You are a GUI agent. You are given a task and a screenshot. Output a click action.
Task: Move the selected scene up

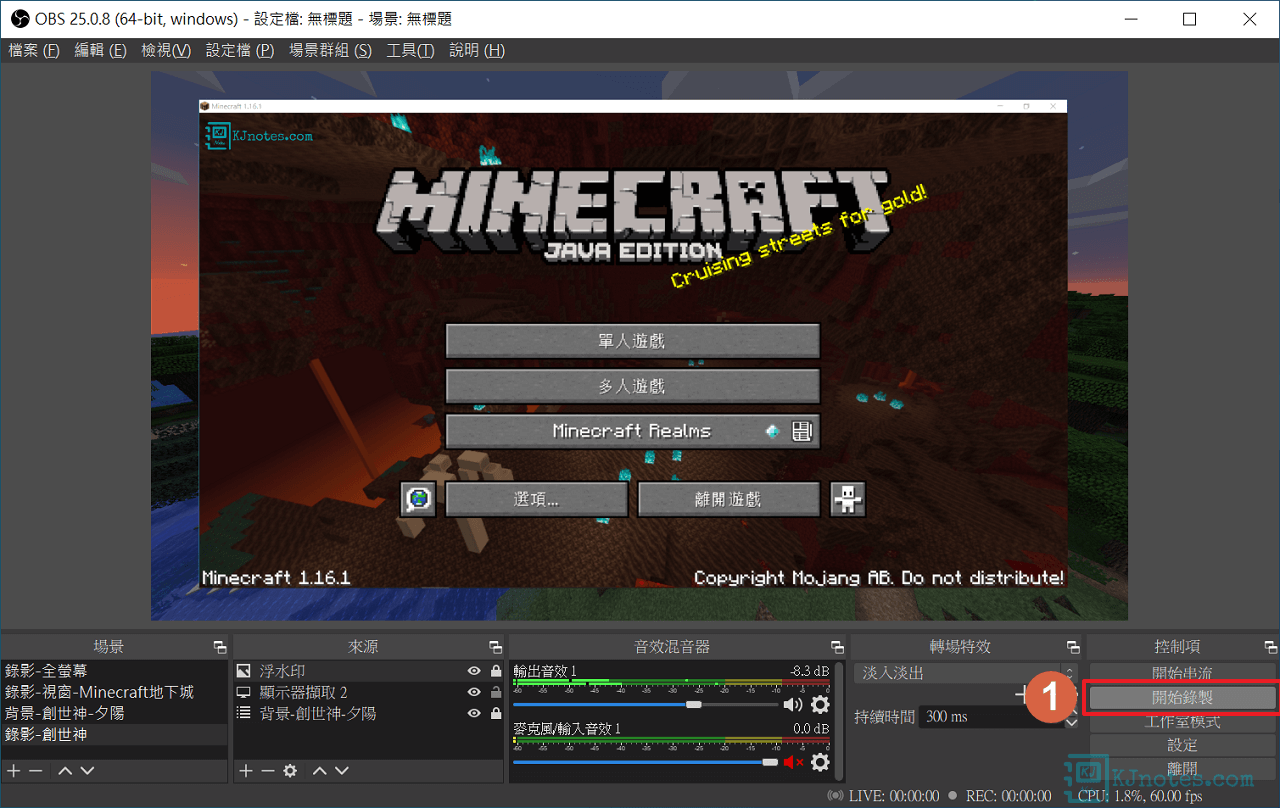[x=65, y=771]
